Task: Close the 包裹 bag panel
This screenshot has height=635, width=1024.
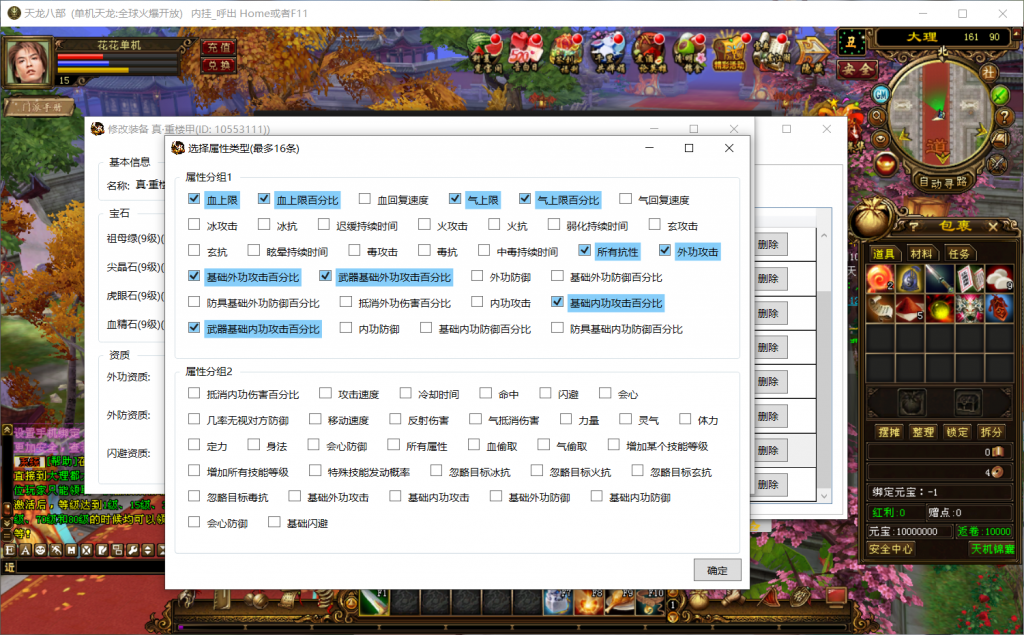Action: click(993, 227)
